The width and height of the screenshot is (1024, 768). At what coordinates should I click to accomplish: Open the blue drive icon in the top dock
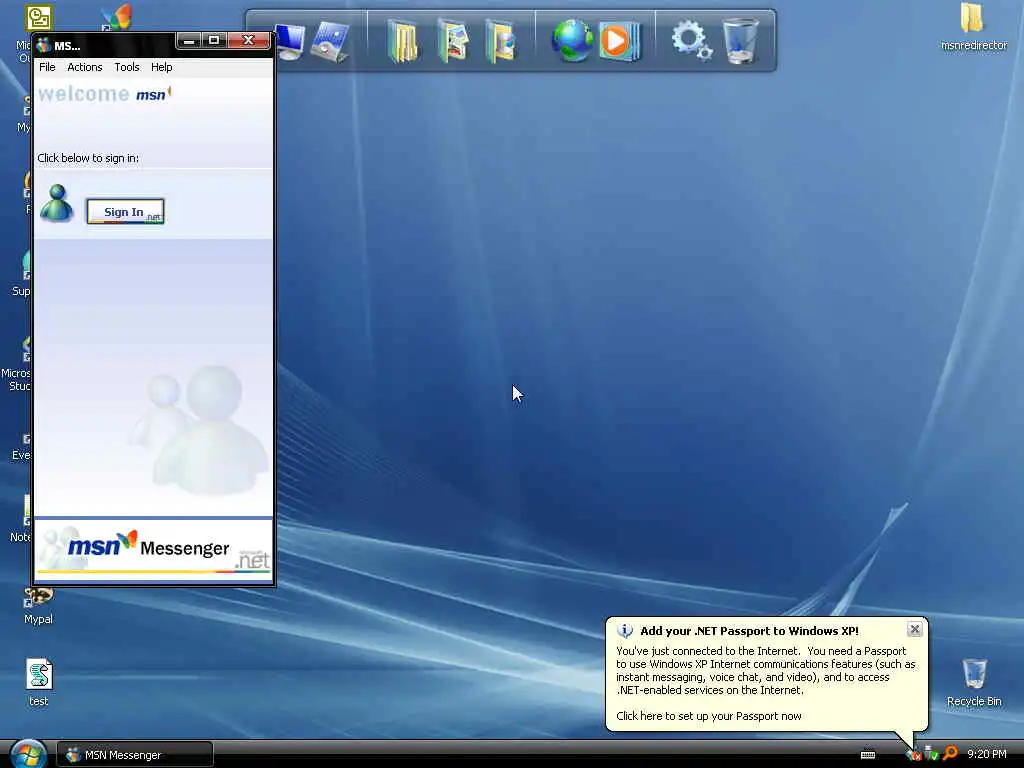pyautogui.click(x=330, y=41)
